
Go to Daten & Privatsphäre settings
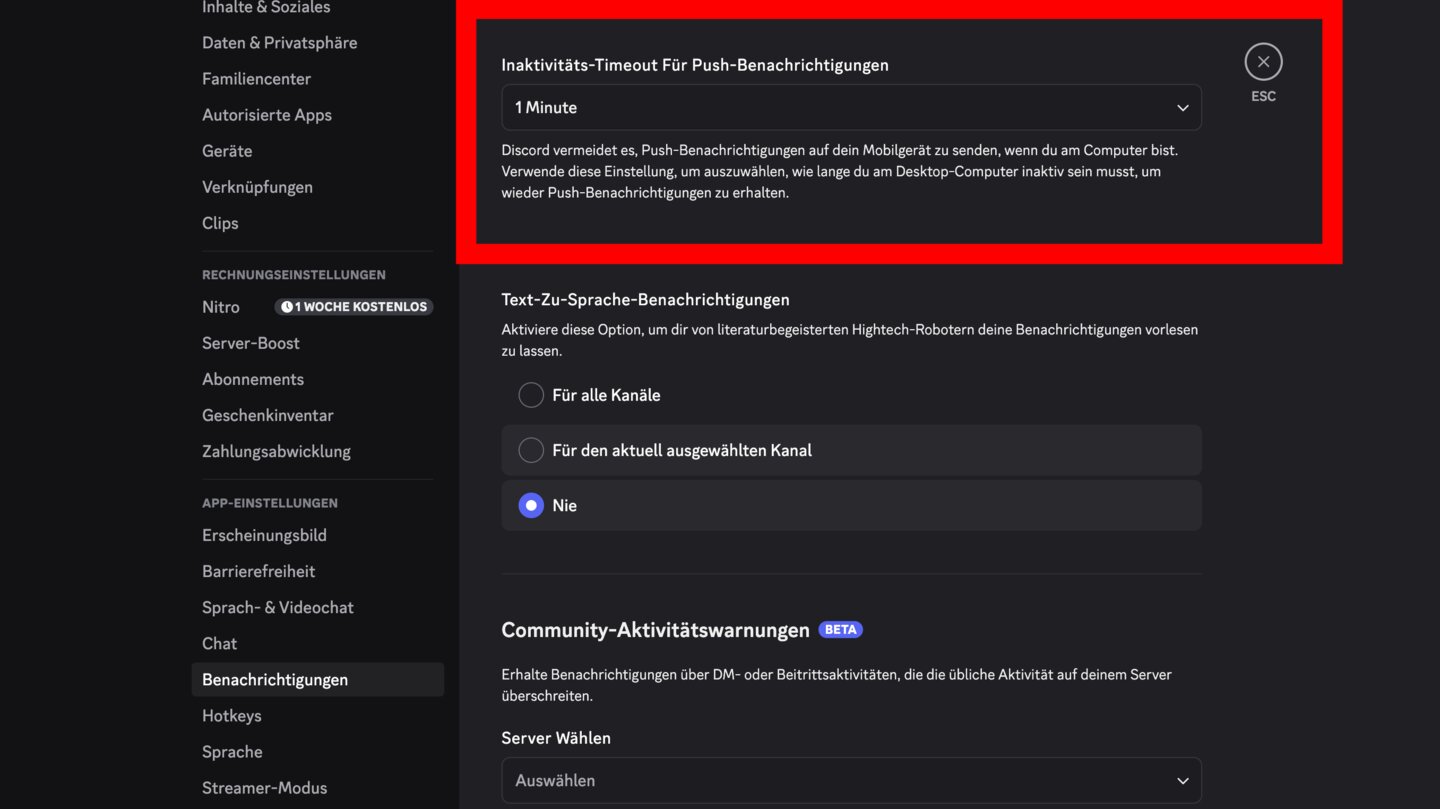(x=279, y=43)
